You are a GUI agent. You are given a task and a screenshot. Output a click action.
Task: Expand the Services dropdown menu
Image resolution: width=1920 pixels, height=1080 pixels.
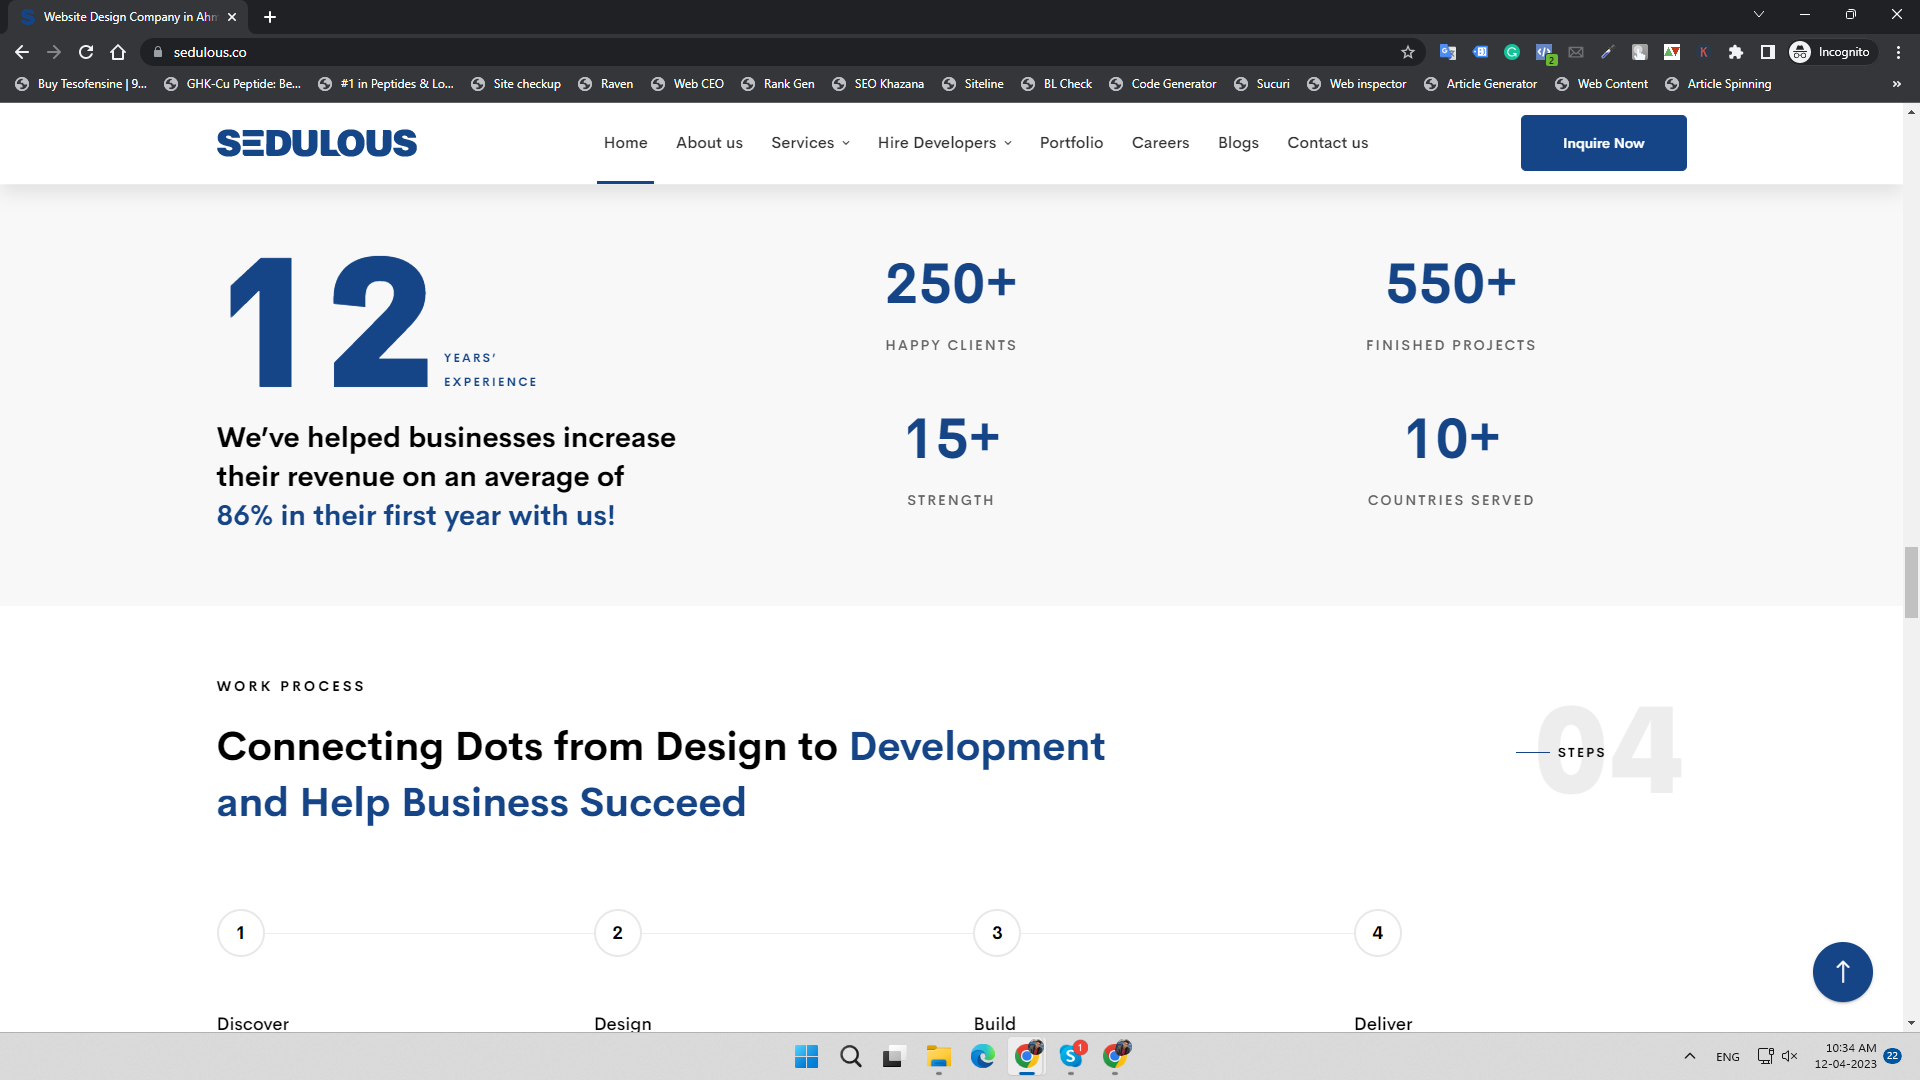[x=810, y=143]
